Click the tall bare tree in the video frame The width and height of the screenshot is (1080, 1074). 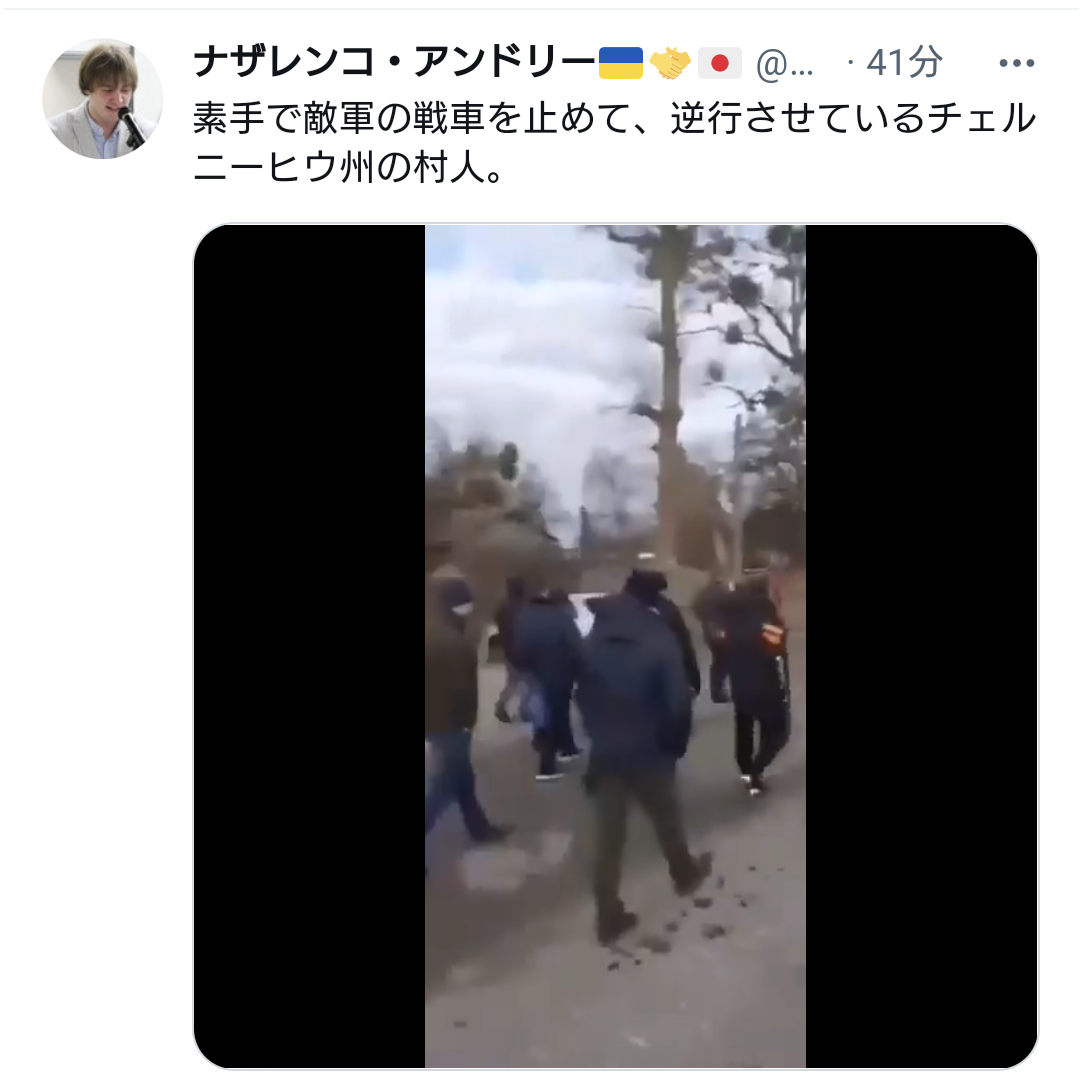(x=669, y=393)
